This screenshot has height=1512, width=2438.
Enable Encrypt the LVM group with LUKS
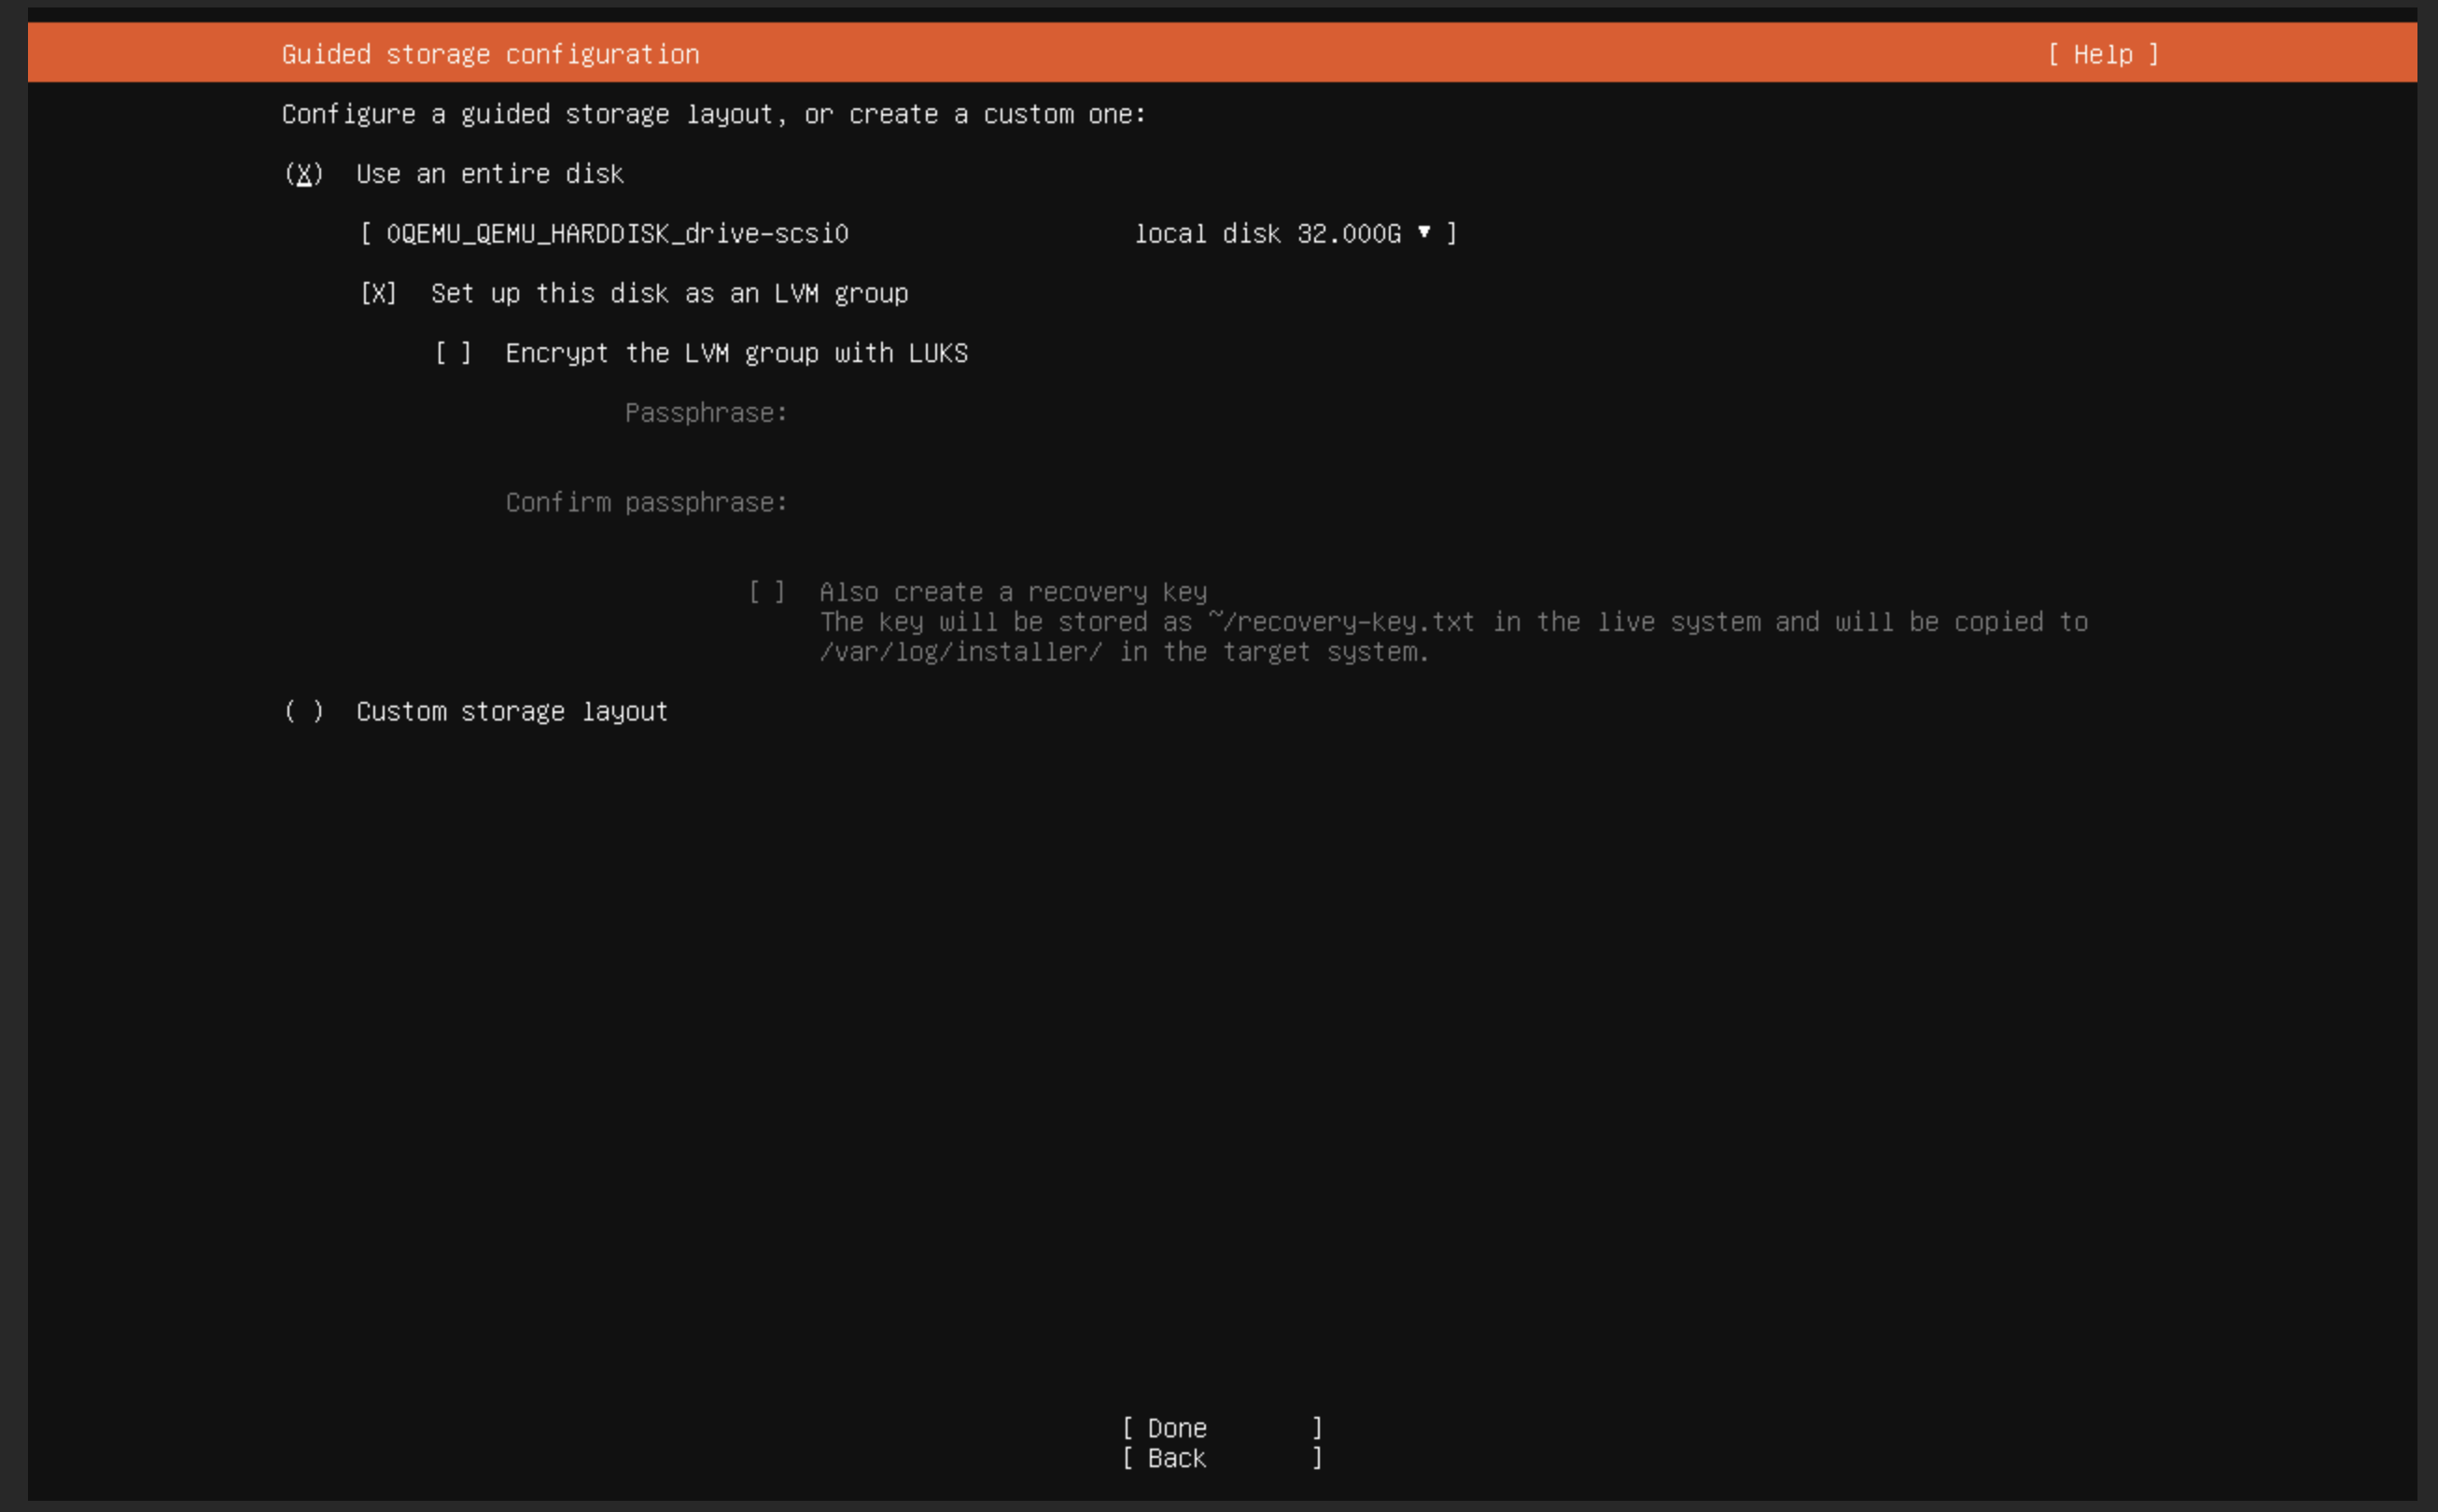click(x=453, y=353)
